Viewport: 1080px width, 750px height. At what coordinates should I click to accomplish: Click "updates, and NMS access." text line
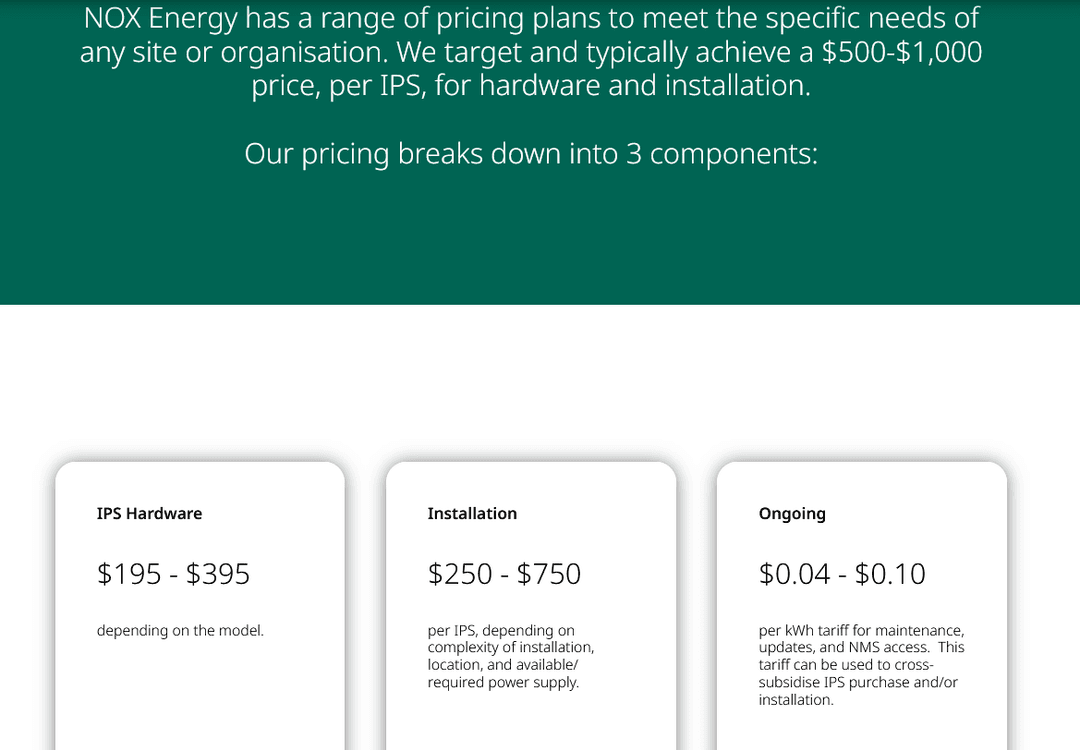(843, 648)
